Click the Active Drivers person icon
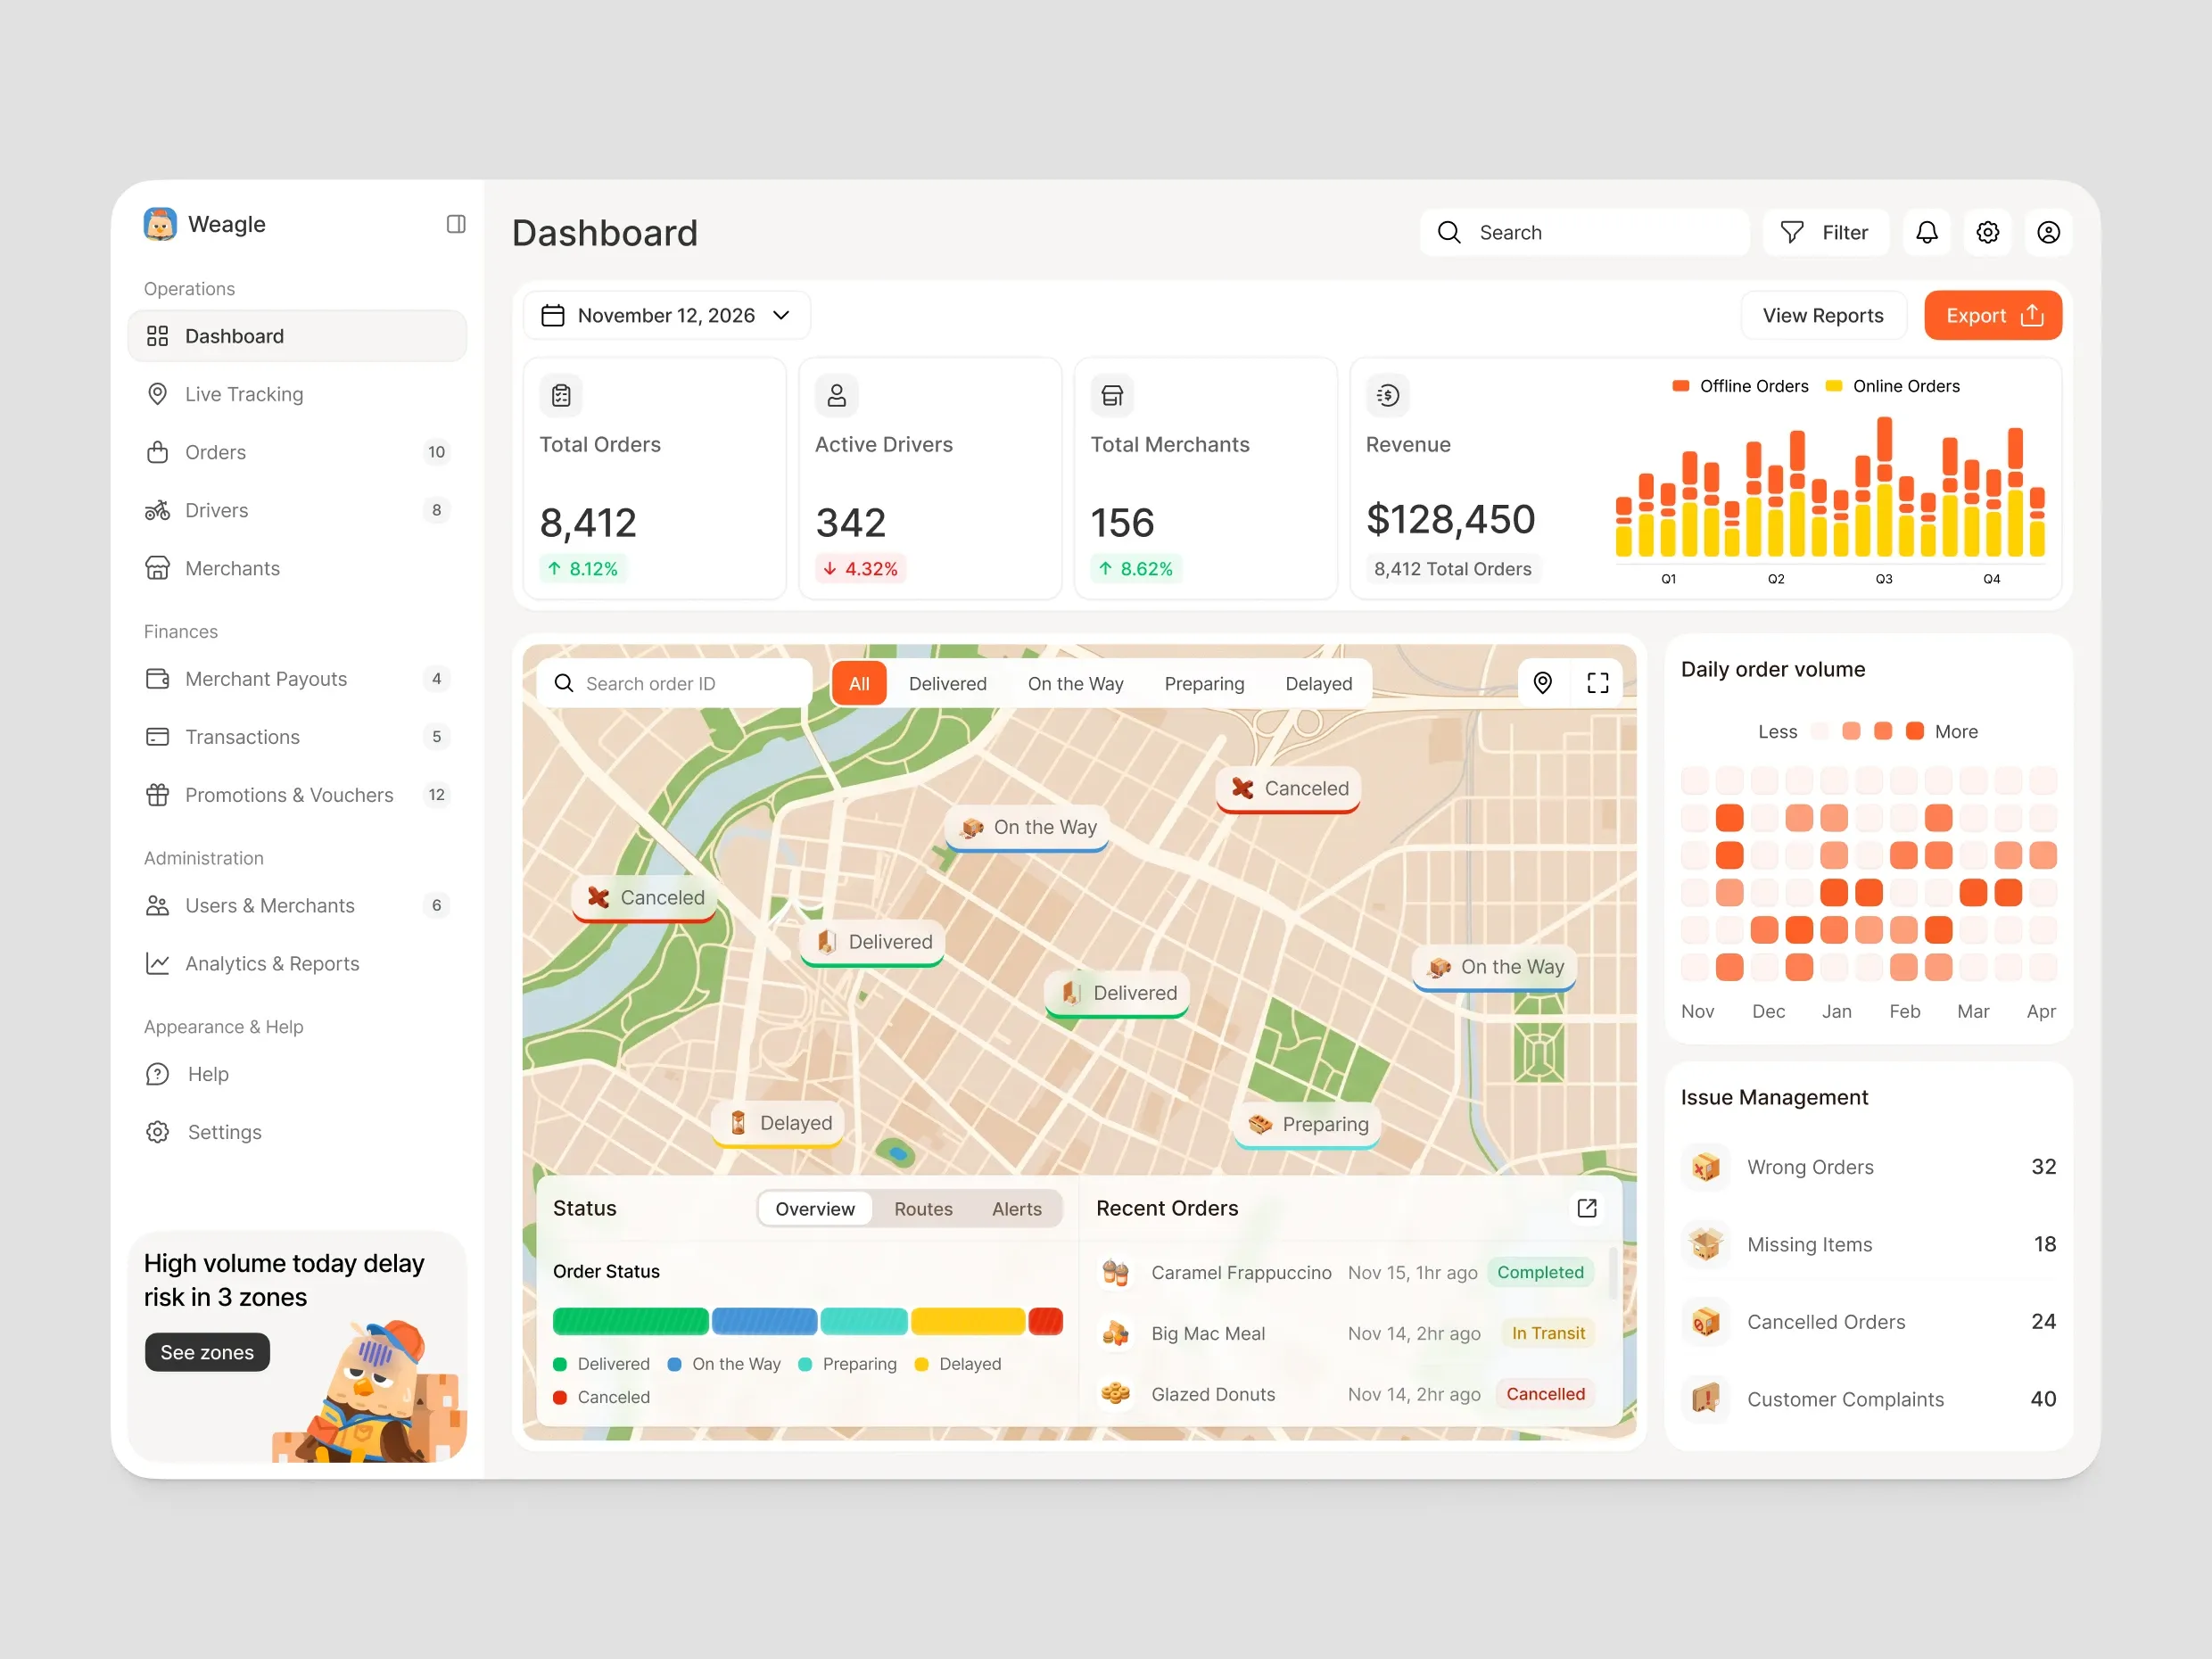This screenshot has height=1659, width=2212. pyautogui.click(x=837, y=395)
